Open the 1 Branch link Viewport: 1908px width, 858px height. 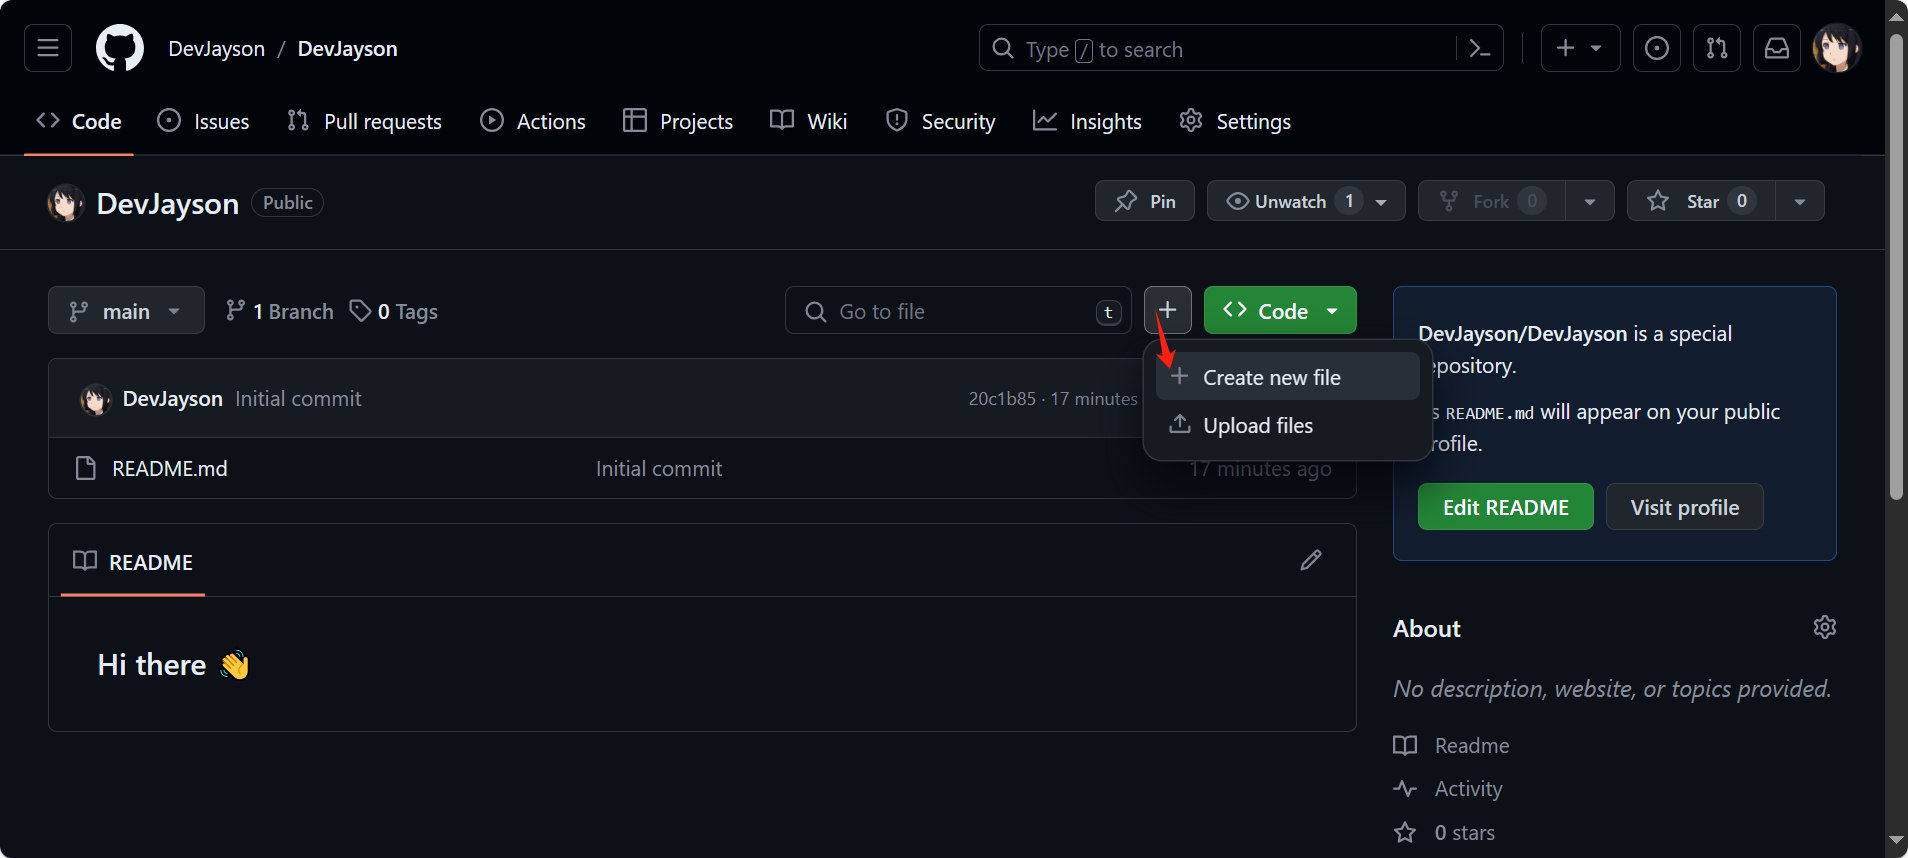pos(279,311)
